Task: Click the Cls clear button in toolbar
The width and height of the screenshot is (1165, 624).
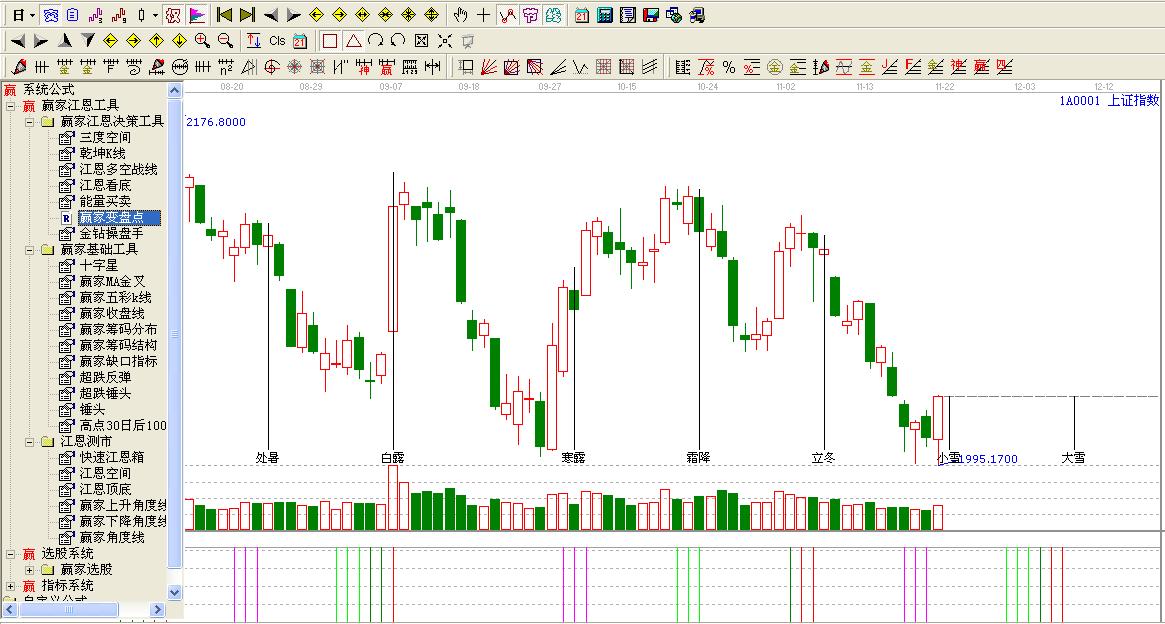Action: click(x=277, y=41)
